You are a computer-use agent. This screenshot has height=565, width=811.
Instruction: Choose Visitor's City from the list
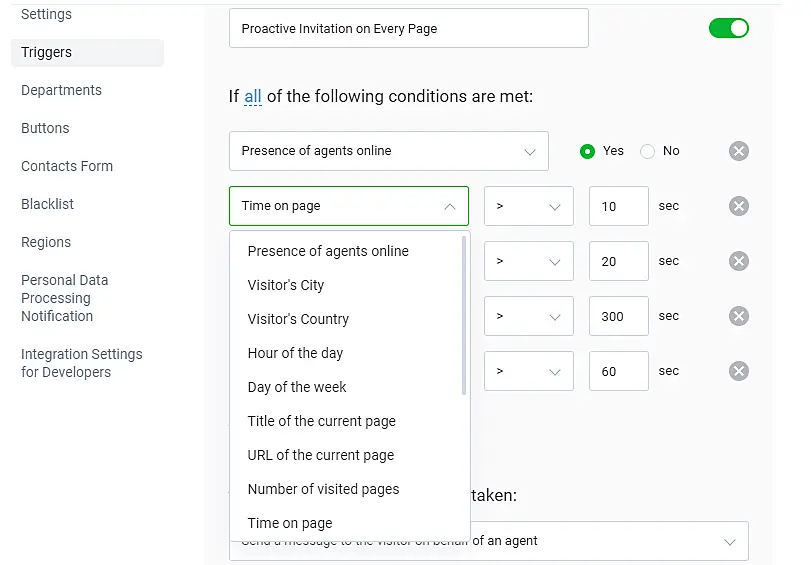[x=286, y=285]
